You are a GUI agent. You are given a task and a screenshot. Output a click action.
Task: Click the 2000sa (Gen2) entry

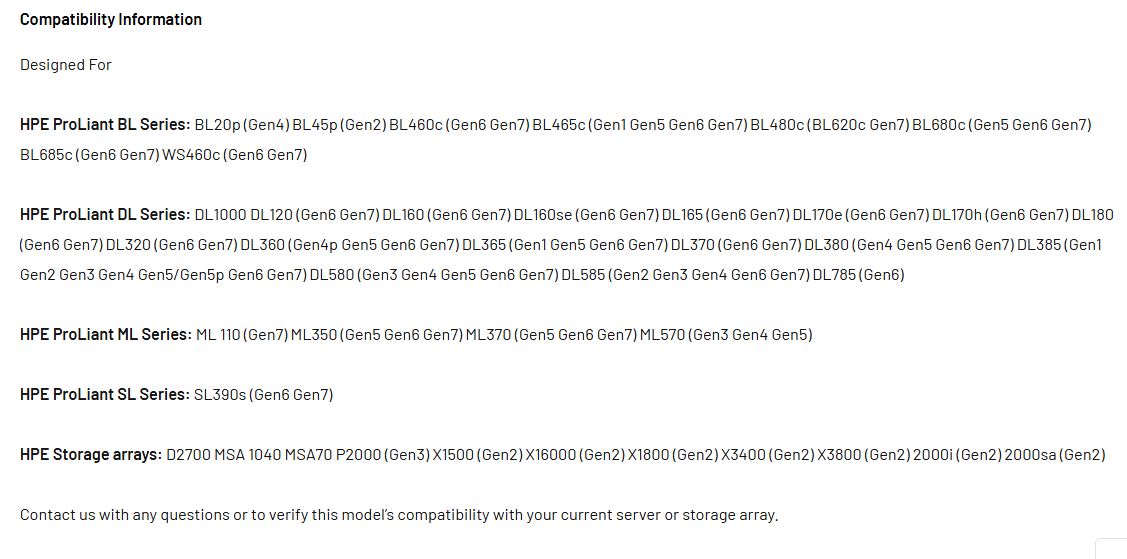pyautogui.click(x=1054, y=455)
